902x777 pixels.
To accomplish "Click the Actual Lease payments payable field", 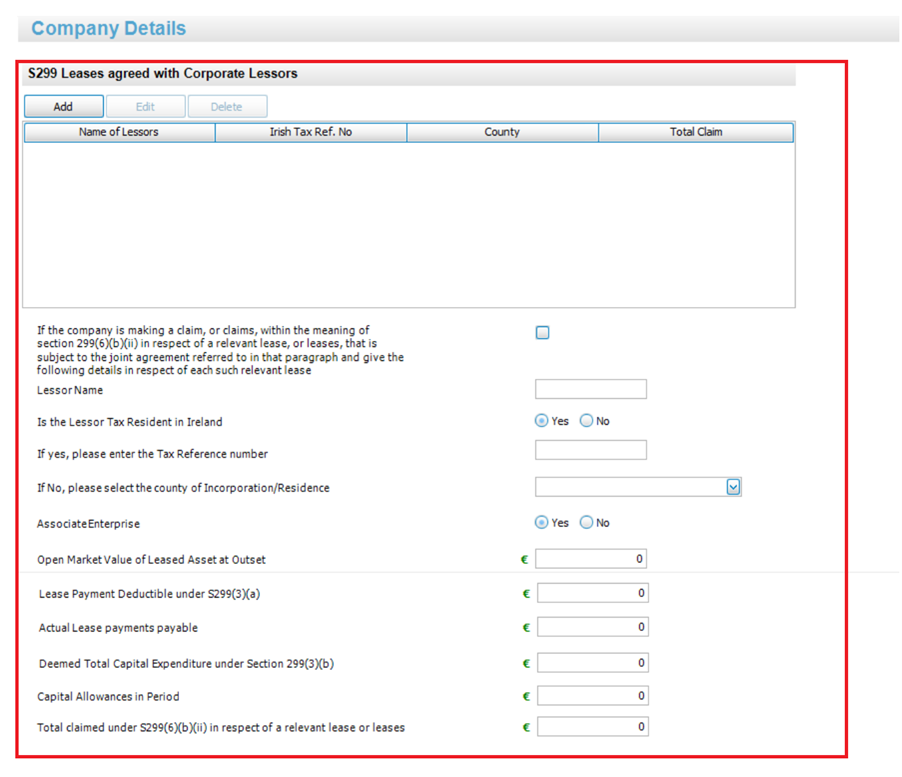I will pyautogui.click(x=593, y=627).
